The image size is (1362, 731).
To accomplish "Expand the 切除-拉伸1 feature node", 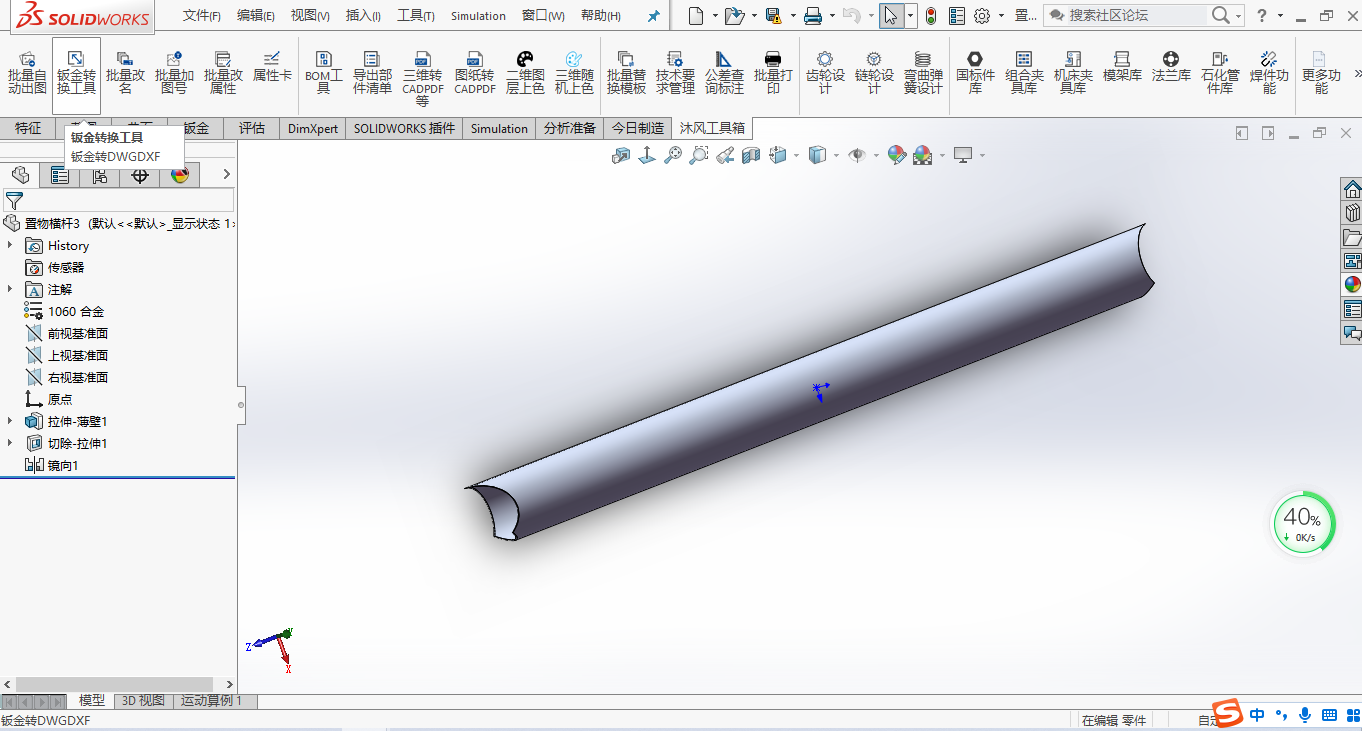I will 10,443.
